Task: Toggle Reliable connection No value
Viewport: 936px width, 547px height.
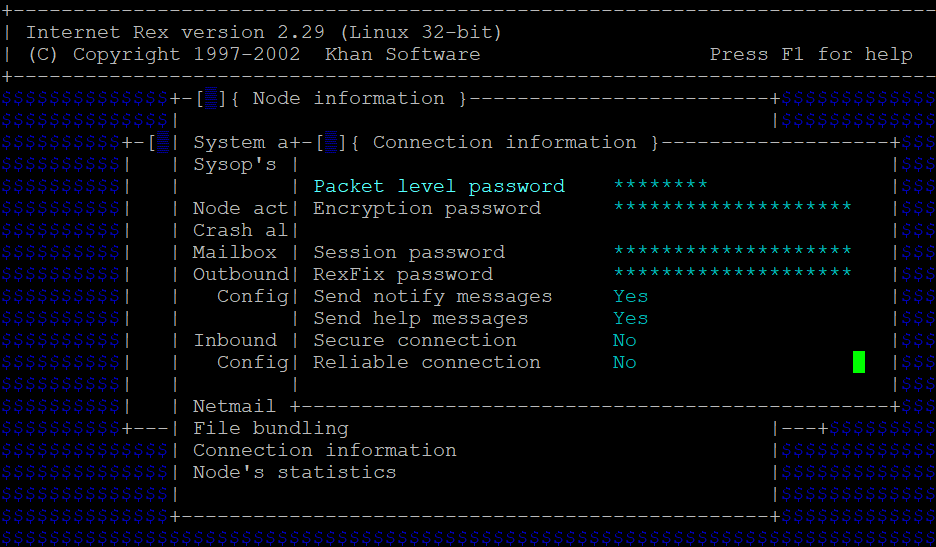Action: 624,362
